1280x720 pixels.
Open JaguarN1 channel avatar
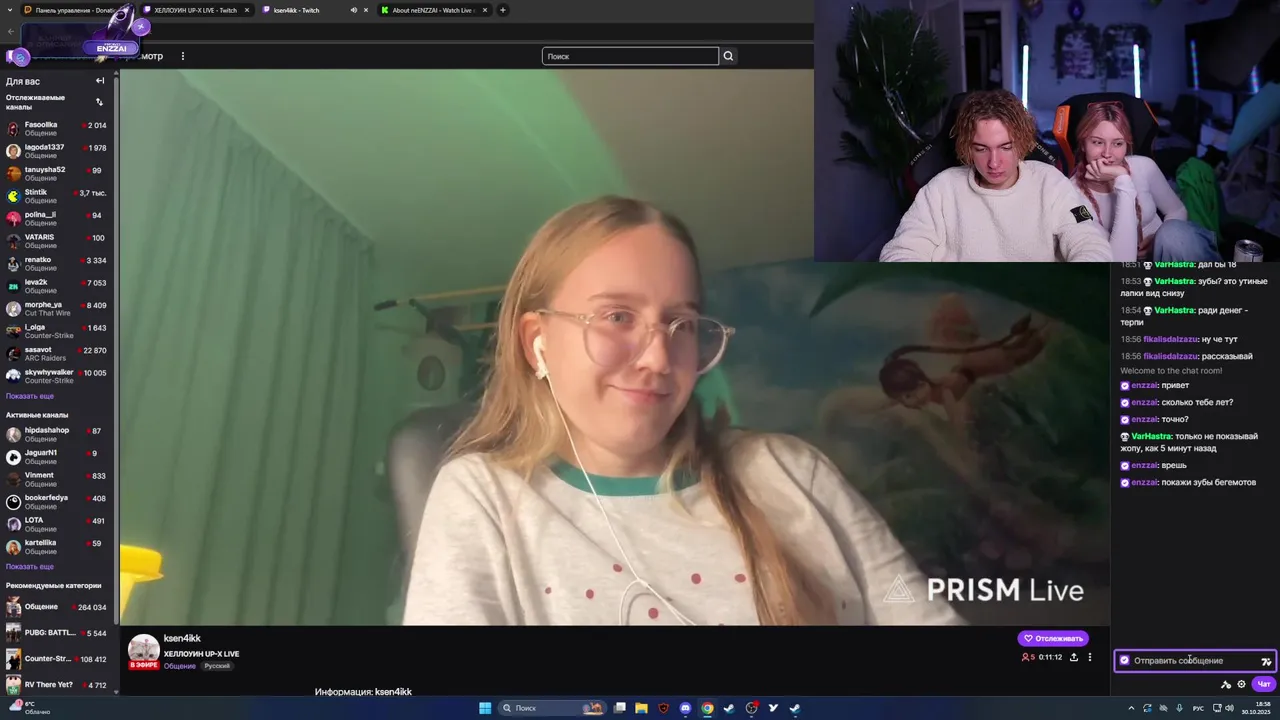(x=13, y=457)
